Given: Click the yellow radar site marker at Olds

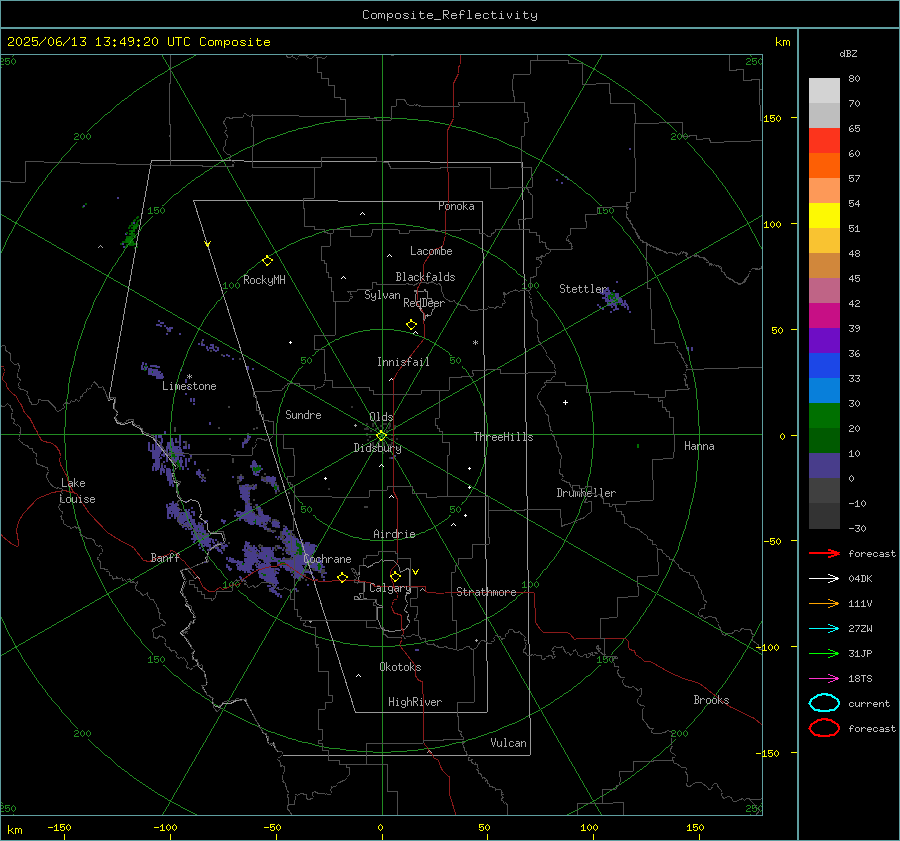Looking at the screenshot, I should [381, 436].
